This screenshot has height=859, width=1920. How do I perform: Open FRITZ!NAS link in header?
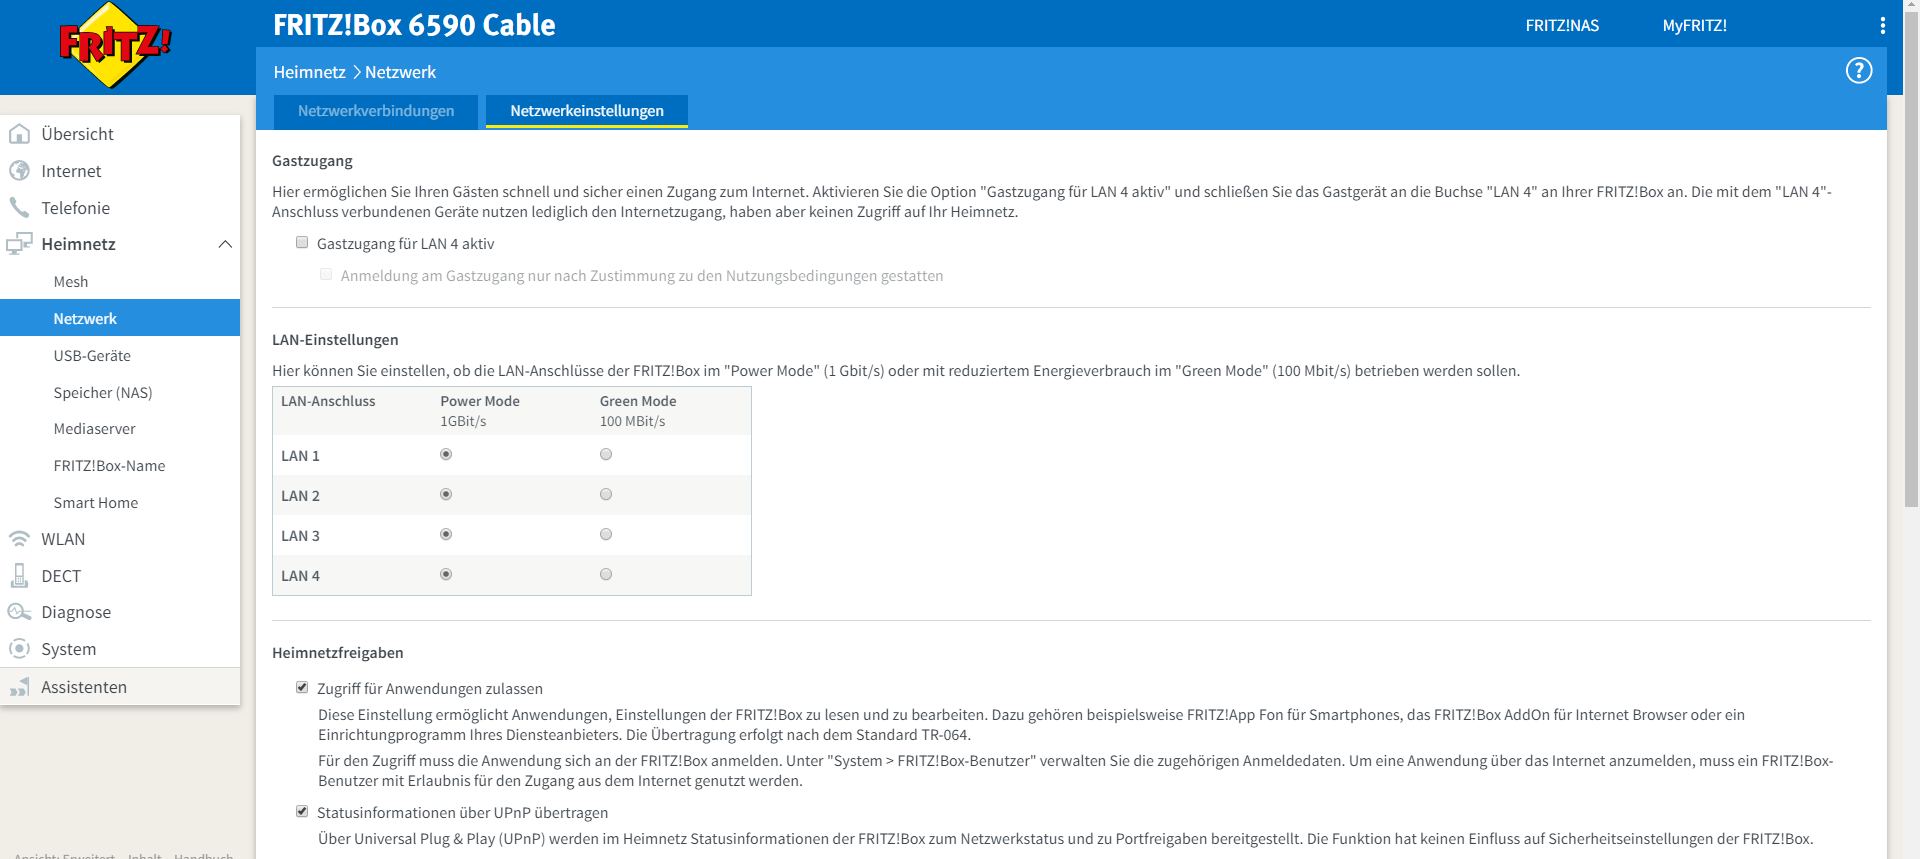1562,26
